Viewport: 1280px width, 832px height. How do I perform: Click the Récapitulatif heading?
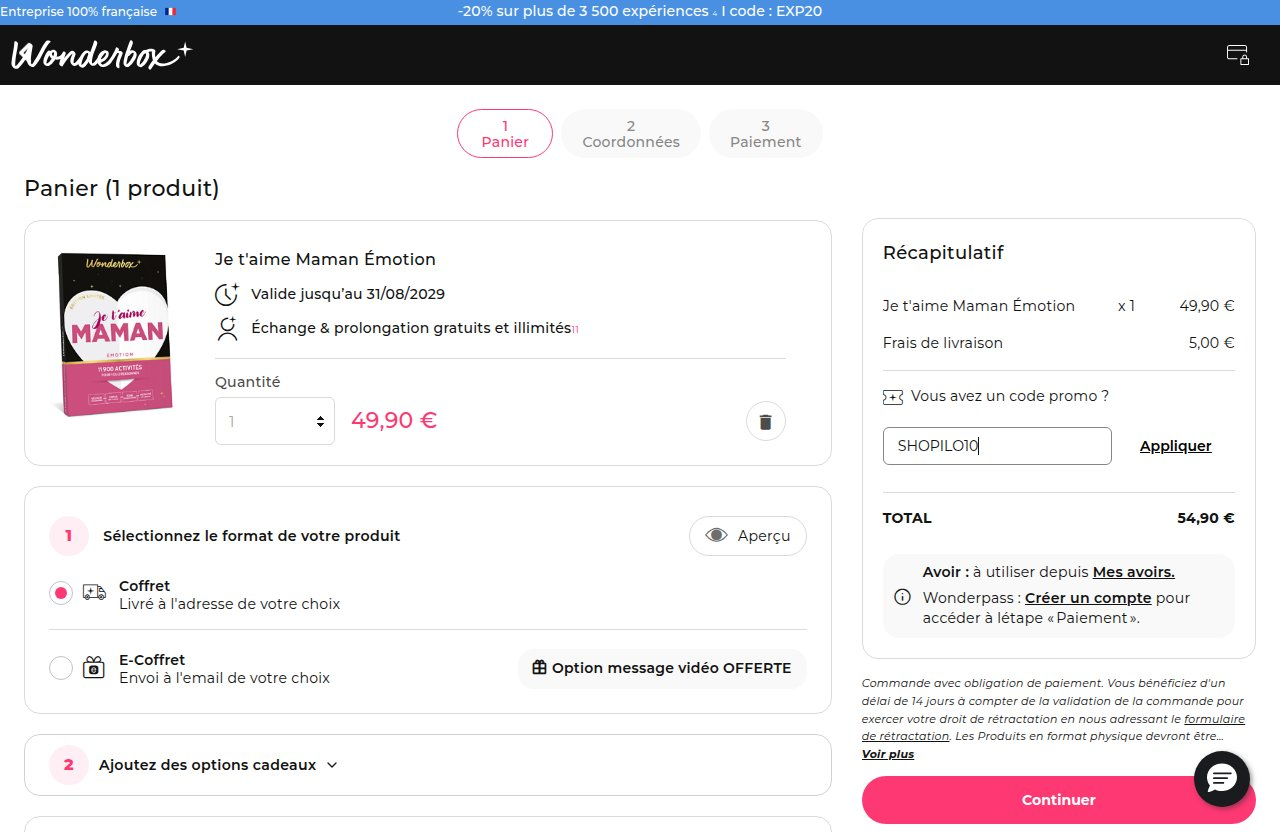(x=943, y=253)
